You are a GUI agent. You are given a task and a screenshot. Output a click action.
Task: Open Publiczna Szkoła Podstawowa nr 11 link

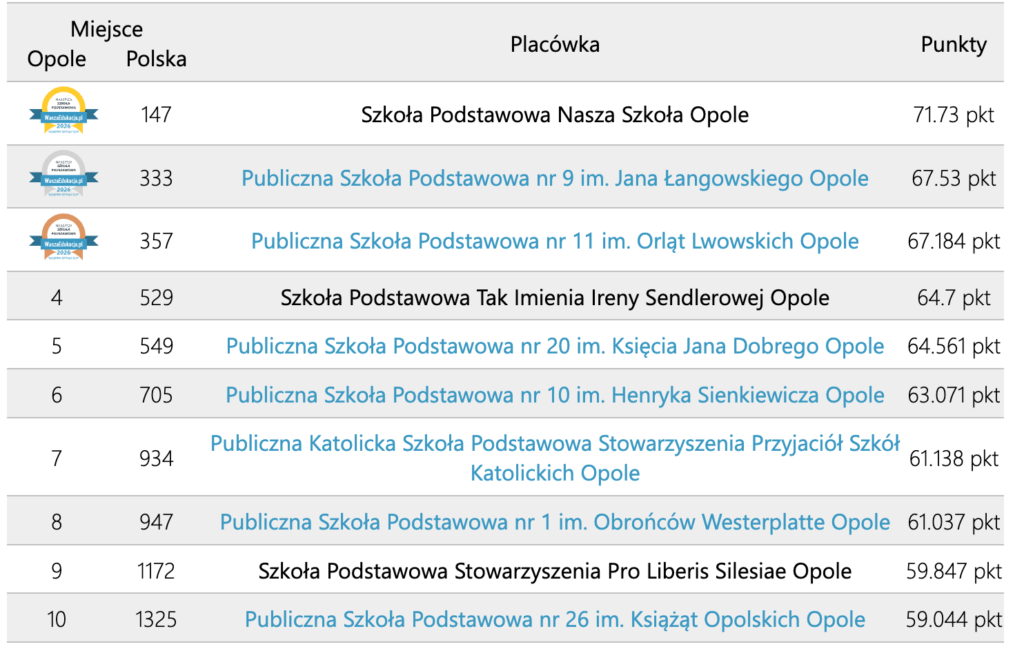555,241
